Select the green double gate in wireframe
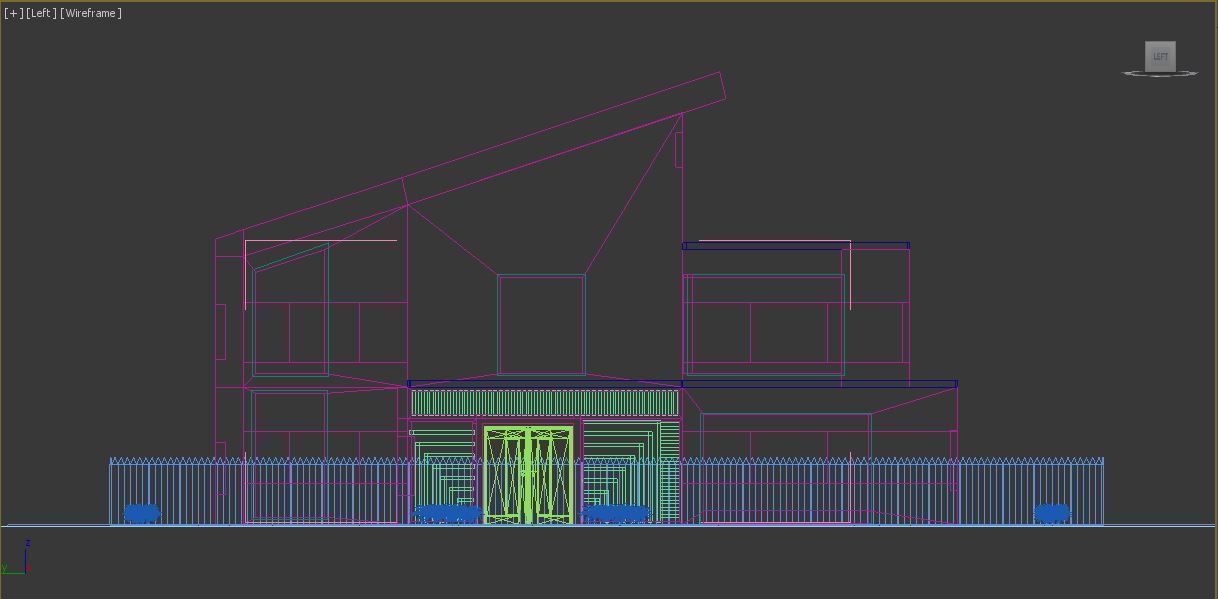 tap(529, 474)
